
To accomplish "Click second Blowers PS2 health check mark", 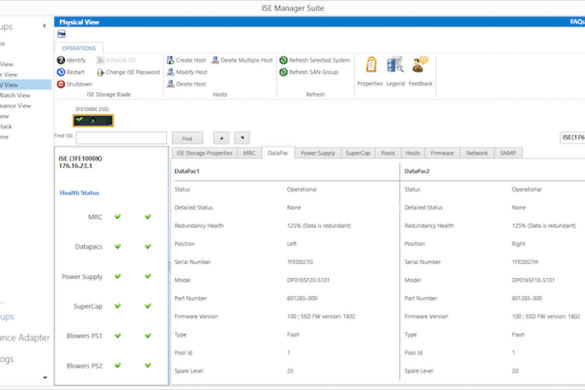I will pos(148,366).
